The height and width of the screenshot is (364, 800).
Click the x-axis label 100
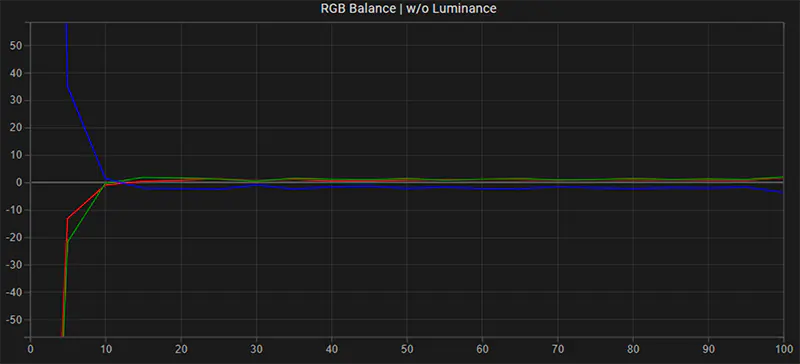pos(783,349)
